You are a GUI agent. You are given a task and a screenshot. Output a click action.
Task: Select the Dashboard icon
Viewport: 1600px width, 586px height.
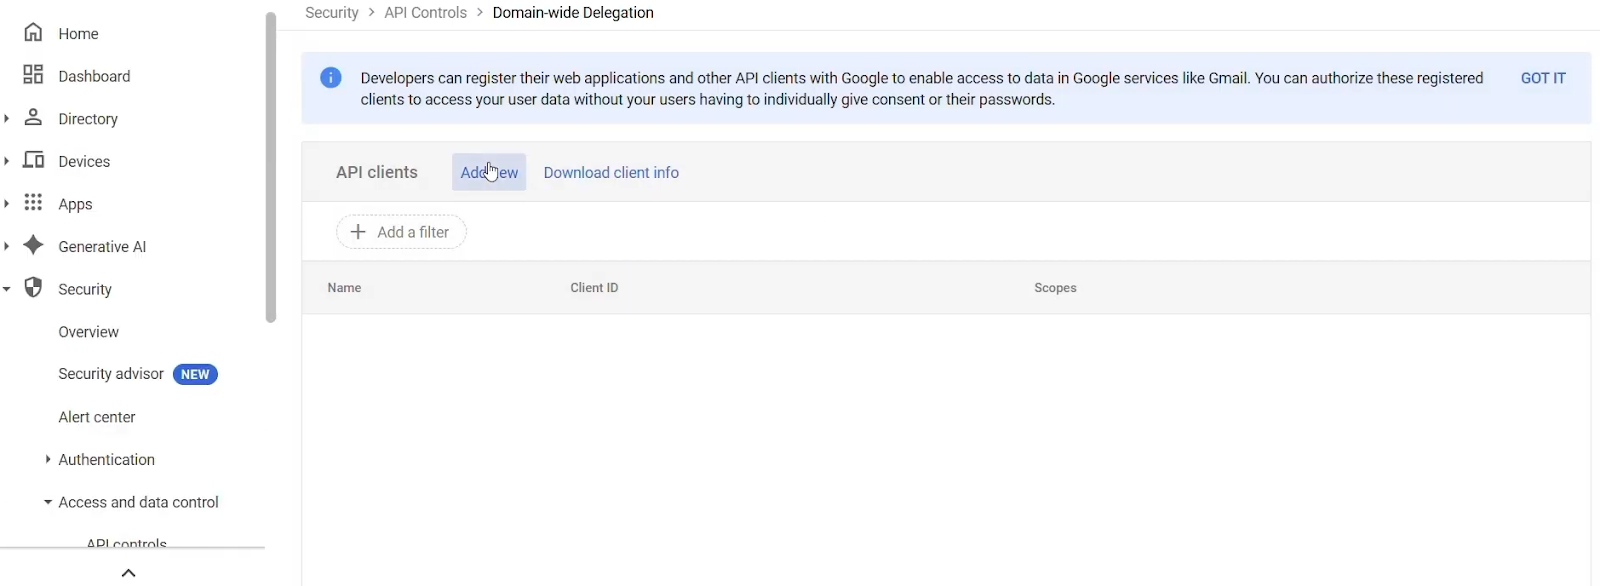point(33,74)
